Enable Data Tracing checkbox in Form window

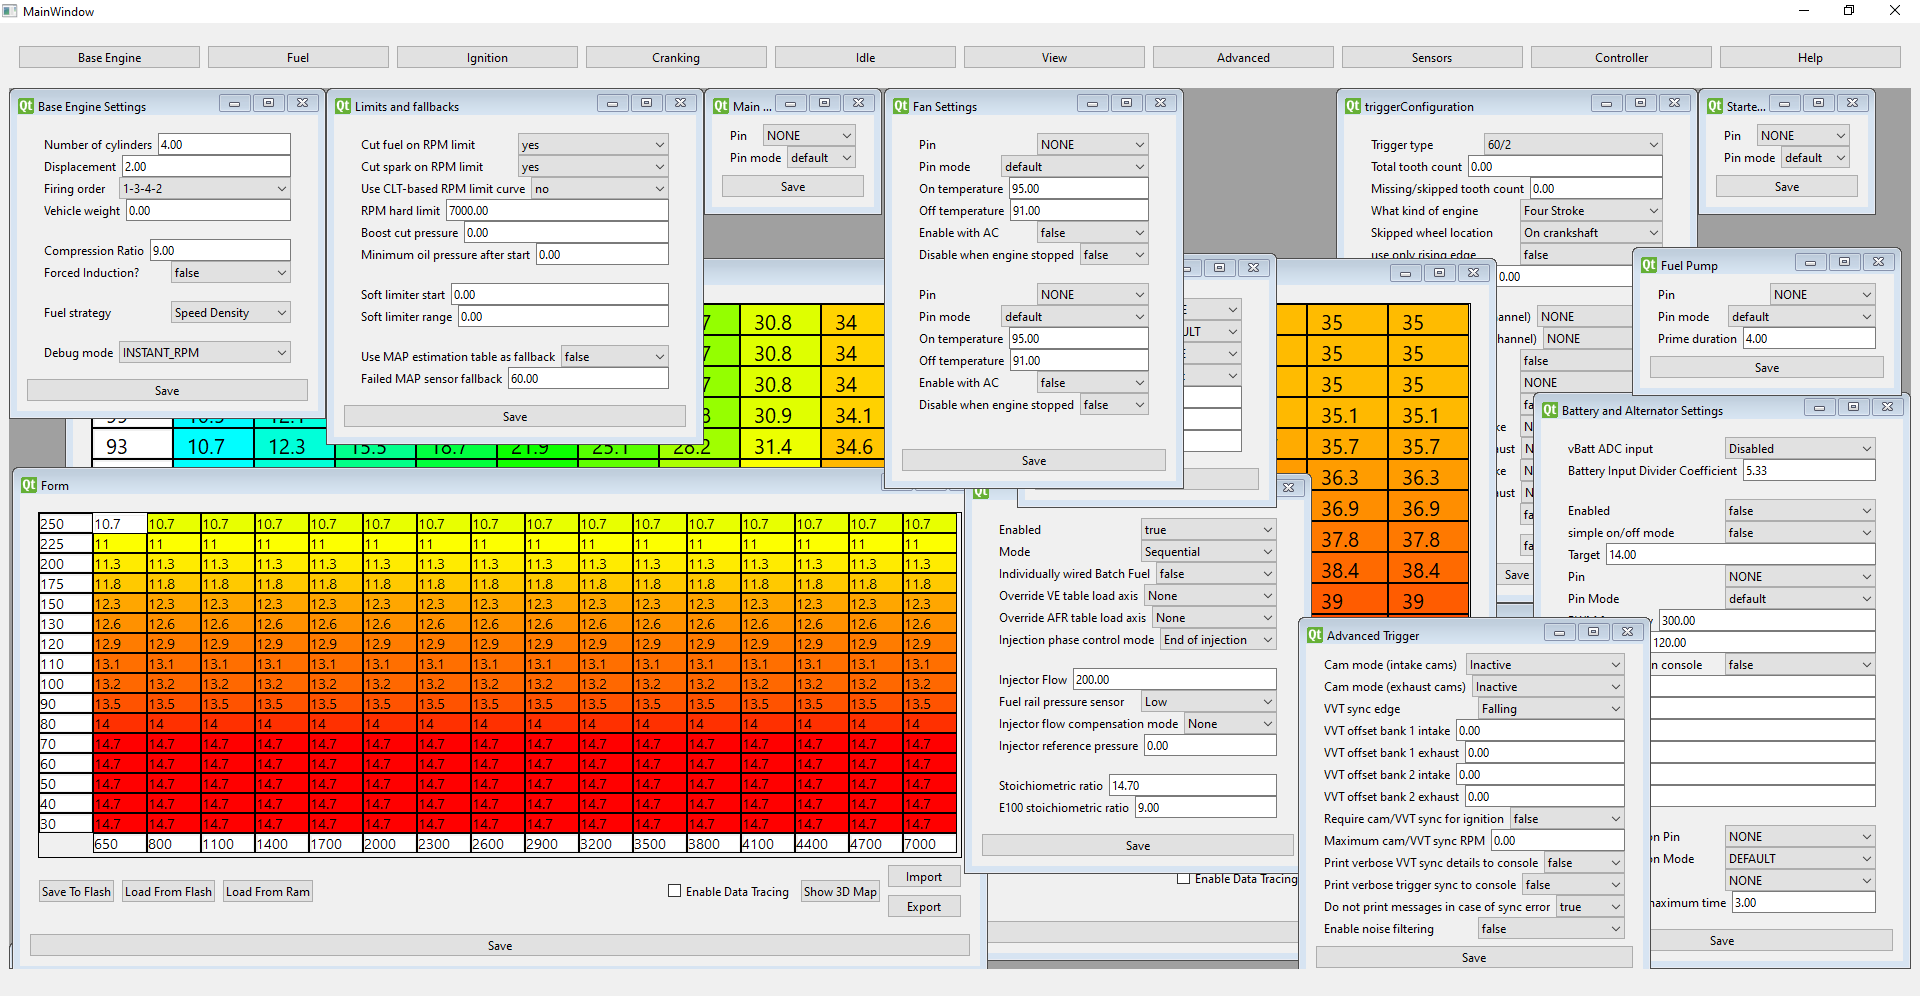tap(675, 891)
